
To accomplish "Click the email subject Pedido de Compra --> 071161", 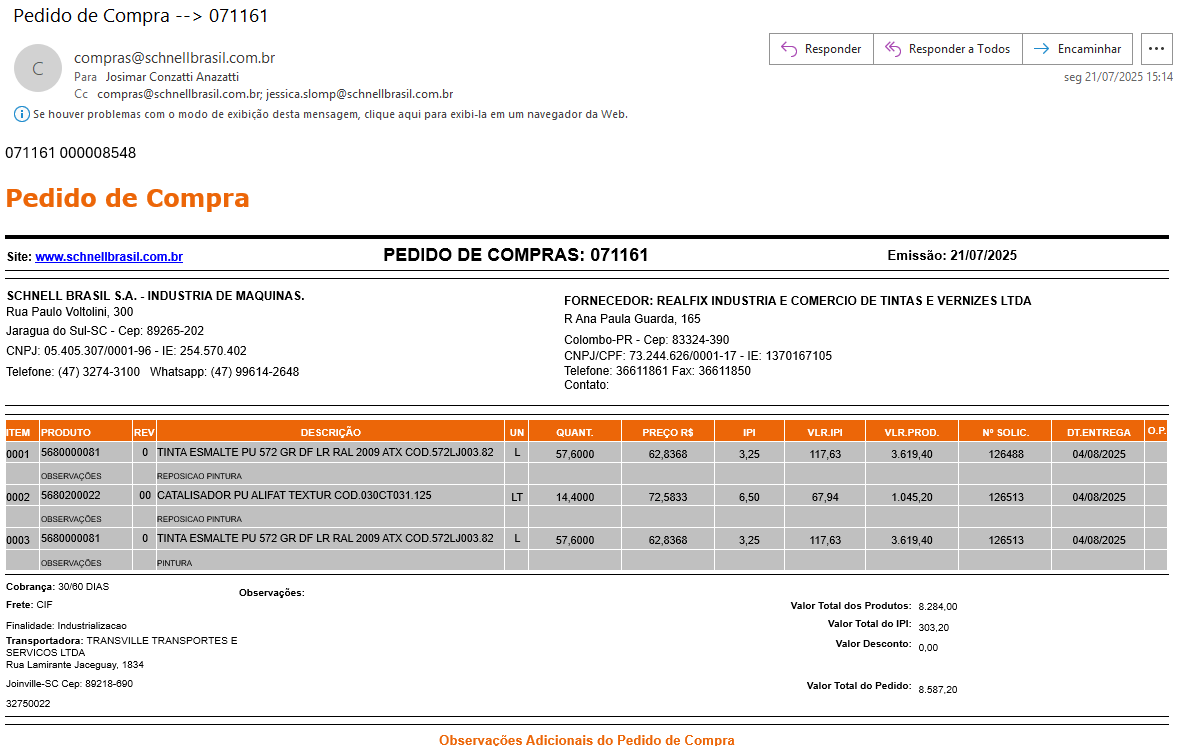I will (141, 16).
